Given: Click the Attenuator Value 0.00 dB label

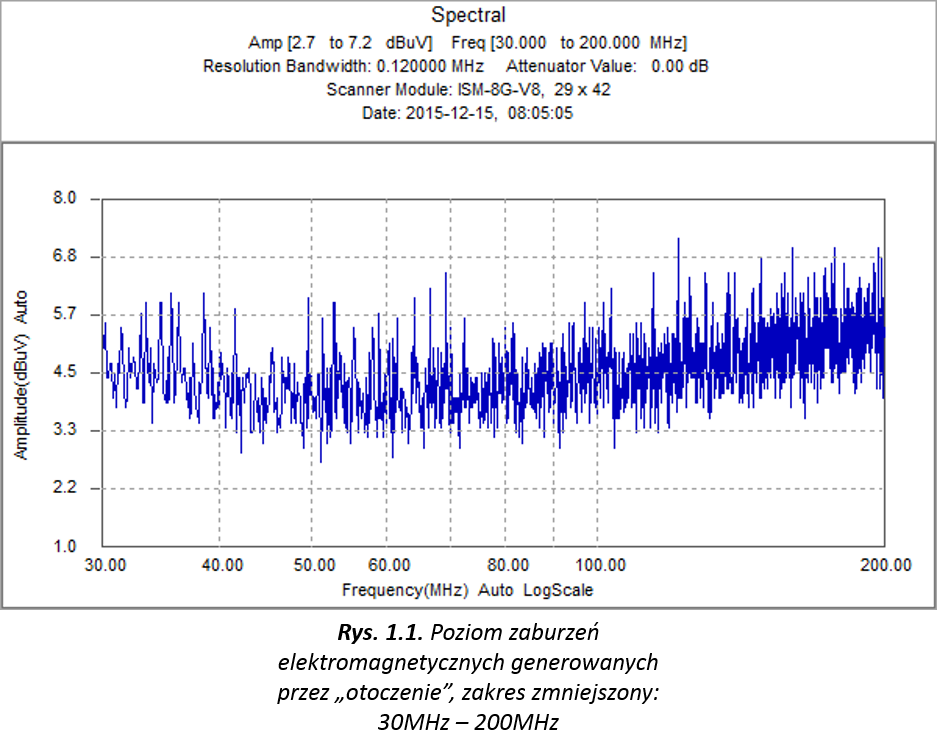Looking at the screenshot, I should [x=608, y=66].
